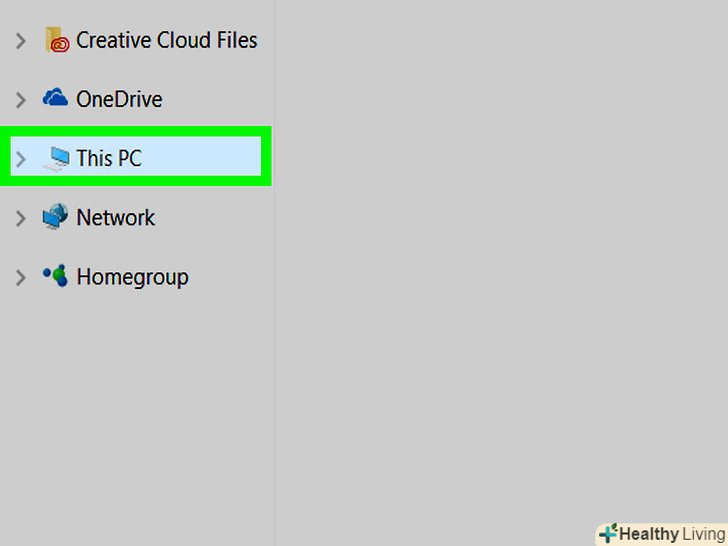Expand the Creative Cloud Files node
The width and height of the screenshot is (728, 546).
pos(20,41)
